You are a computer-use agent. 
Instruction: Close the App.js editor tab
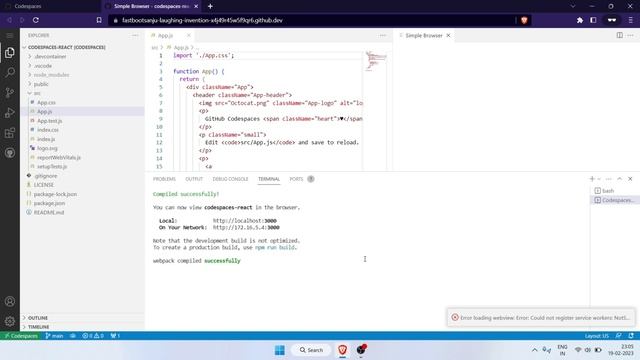[189, 36]
